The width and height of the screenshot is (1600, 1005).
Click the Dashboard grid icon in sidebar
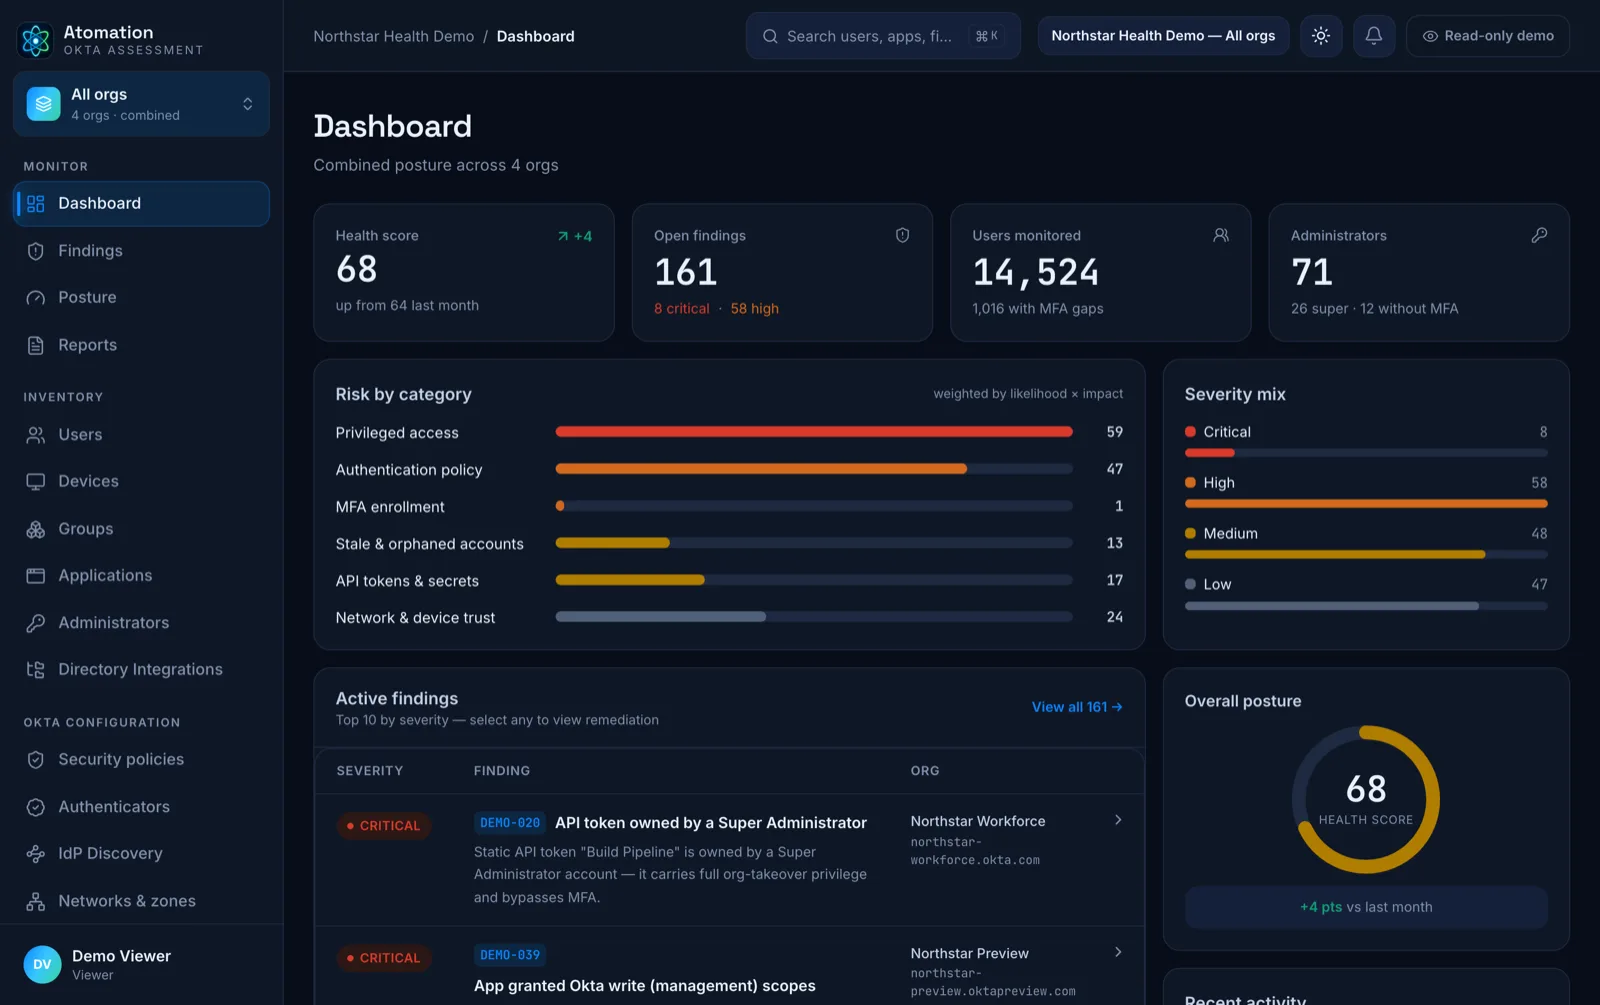(36, 204)
